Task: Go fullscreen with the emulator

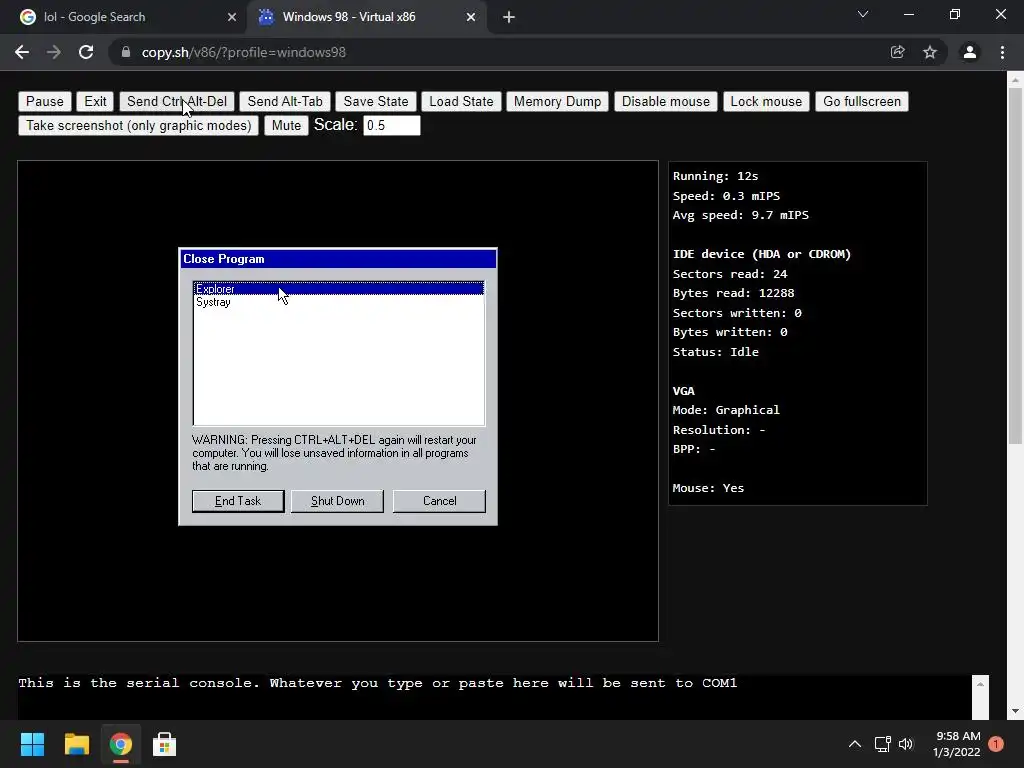Action: pos(861,101)
